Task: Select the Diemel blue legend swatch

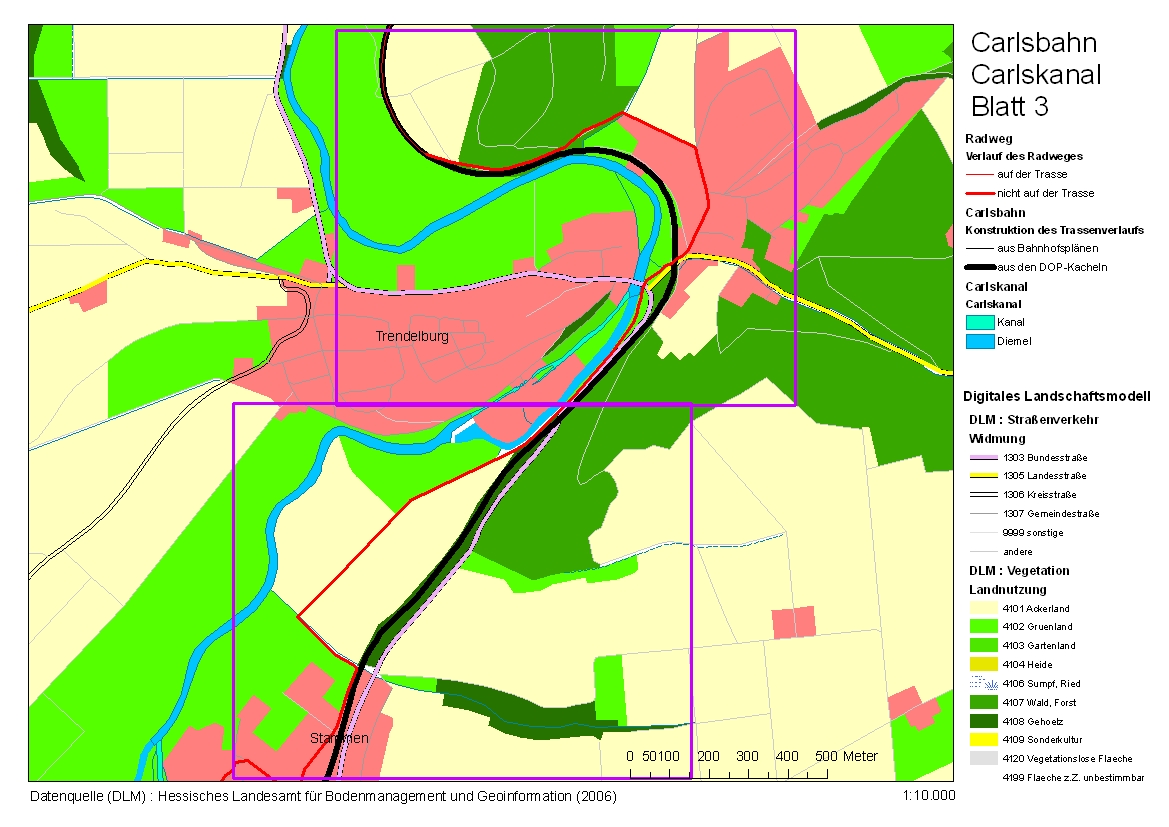Action: [x=980, y=341]
